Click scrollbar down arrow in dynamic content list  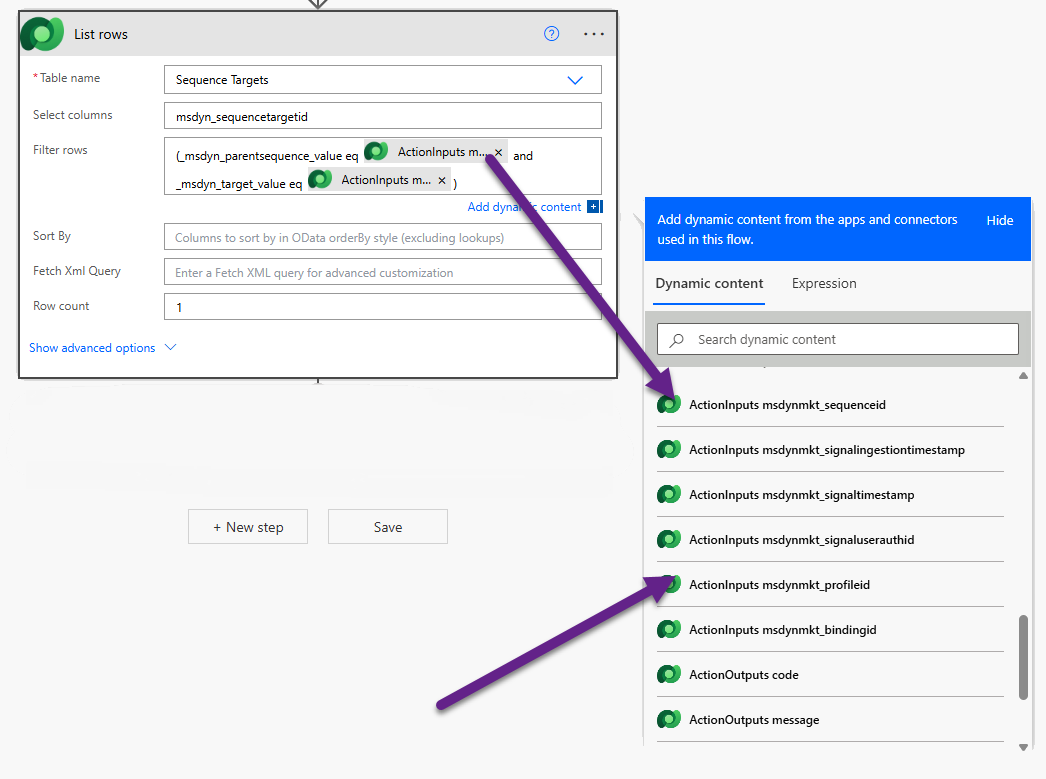pyautogui.click(x=1023, y=747)
